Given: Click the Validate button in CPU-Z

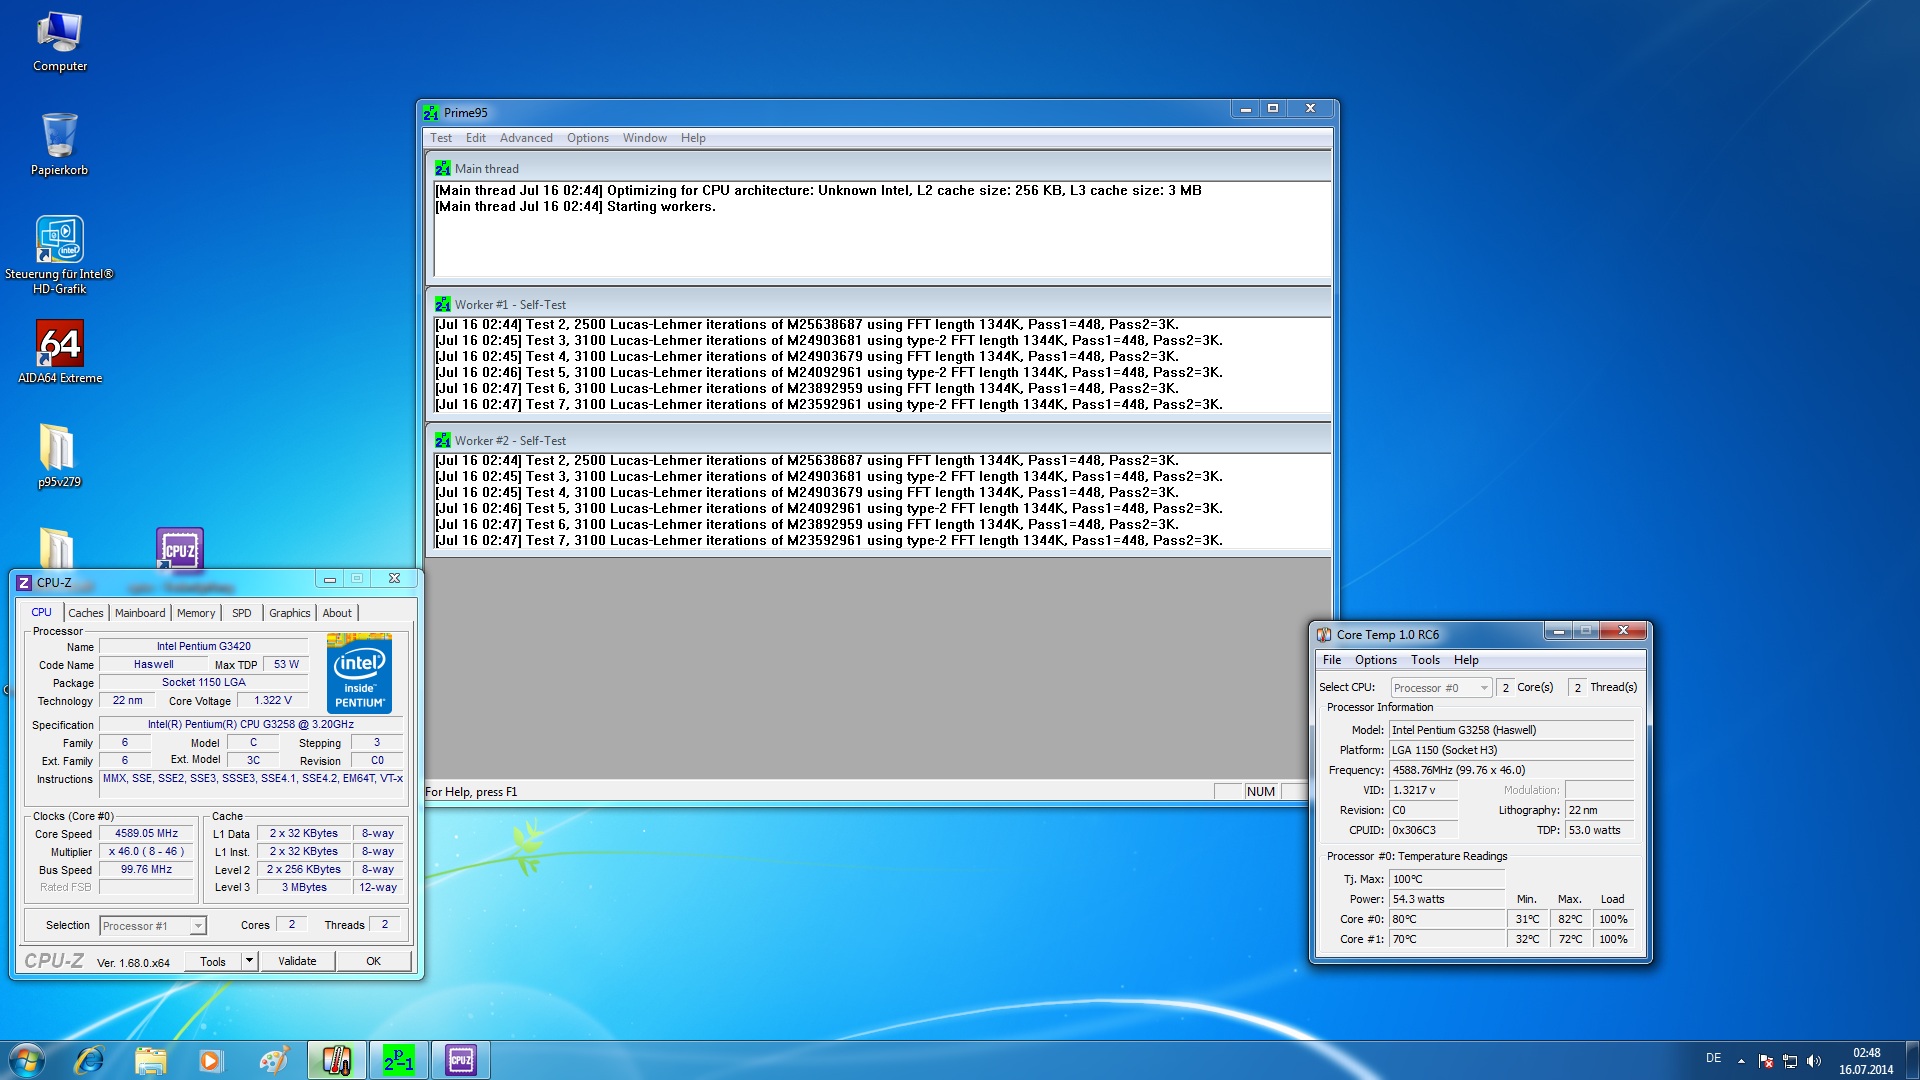Looking at the screenshot, I should (297, 961).
